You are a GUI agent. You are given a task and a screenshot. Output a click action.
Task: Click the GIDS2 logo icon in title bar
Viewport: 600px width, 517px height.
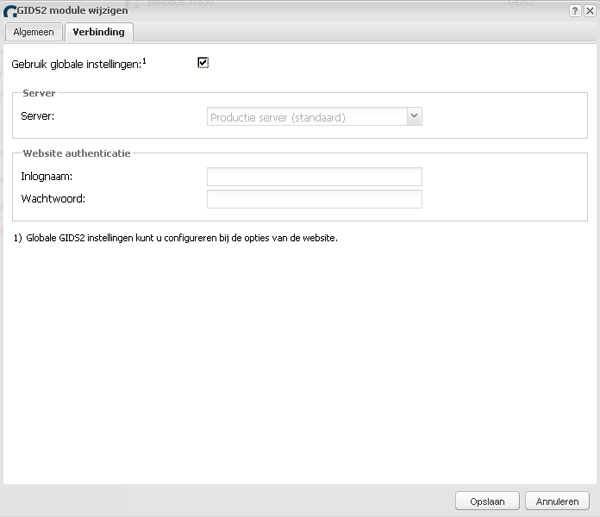click(10, 11)
